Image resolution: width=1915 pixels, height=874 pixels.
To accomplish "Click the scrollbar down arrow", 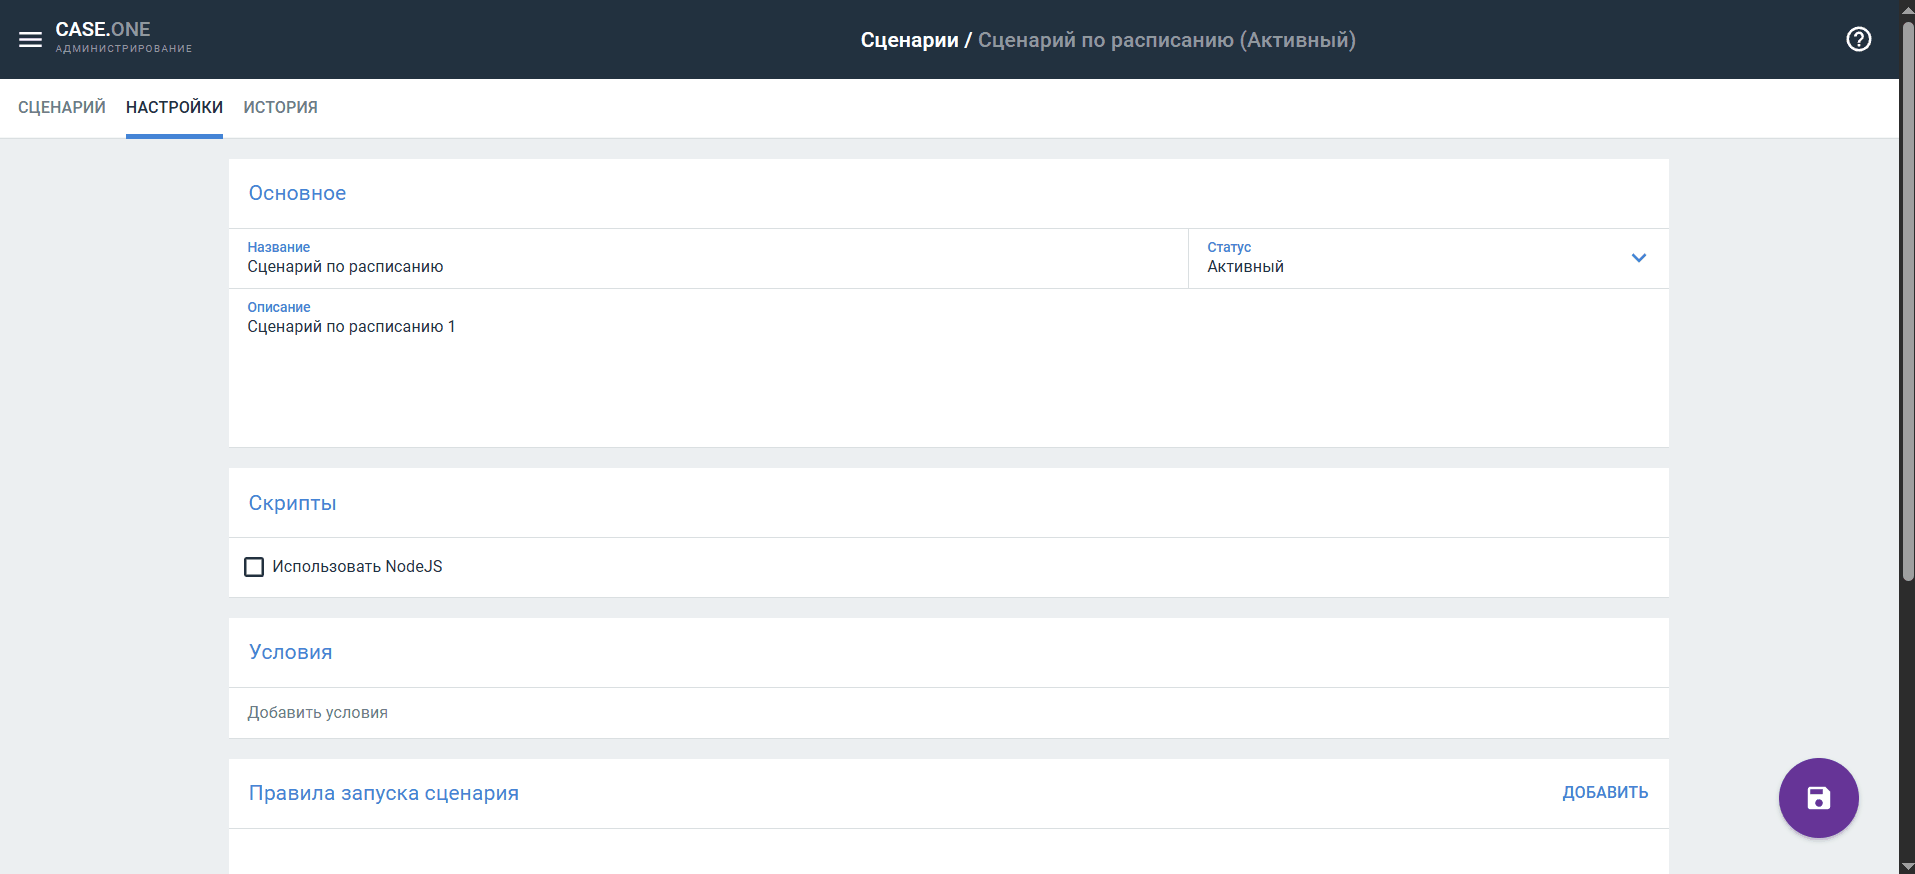I will 1907,866.
